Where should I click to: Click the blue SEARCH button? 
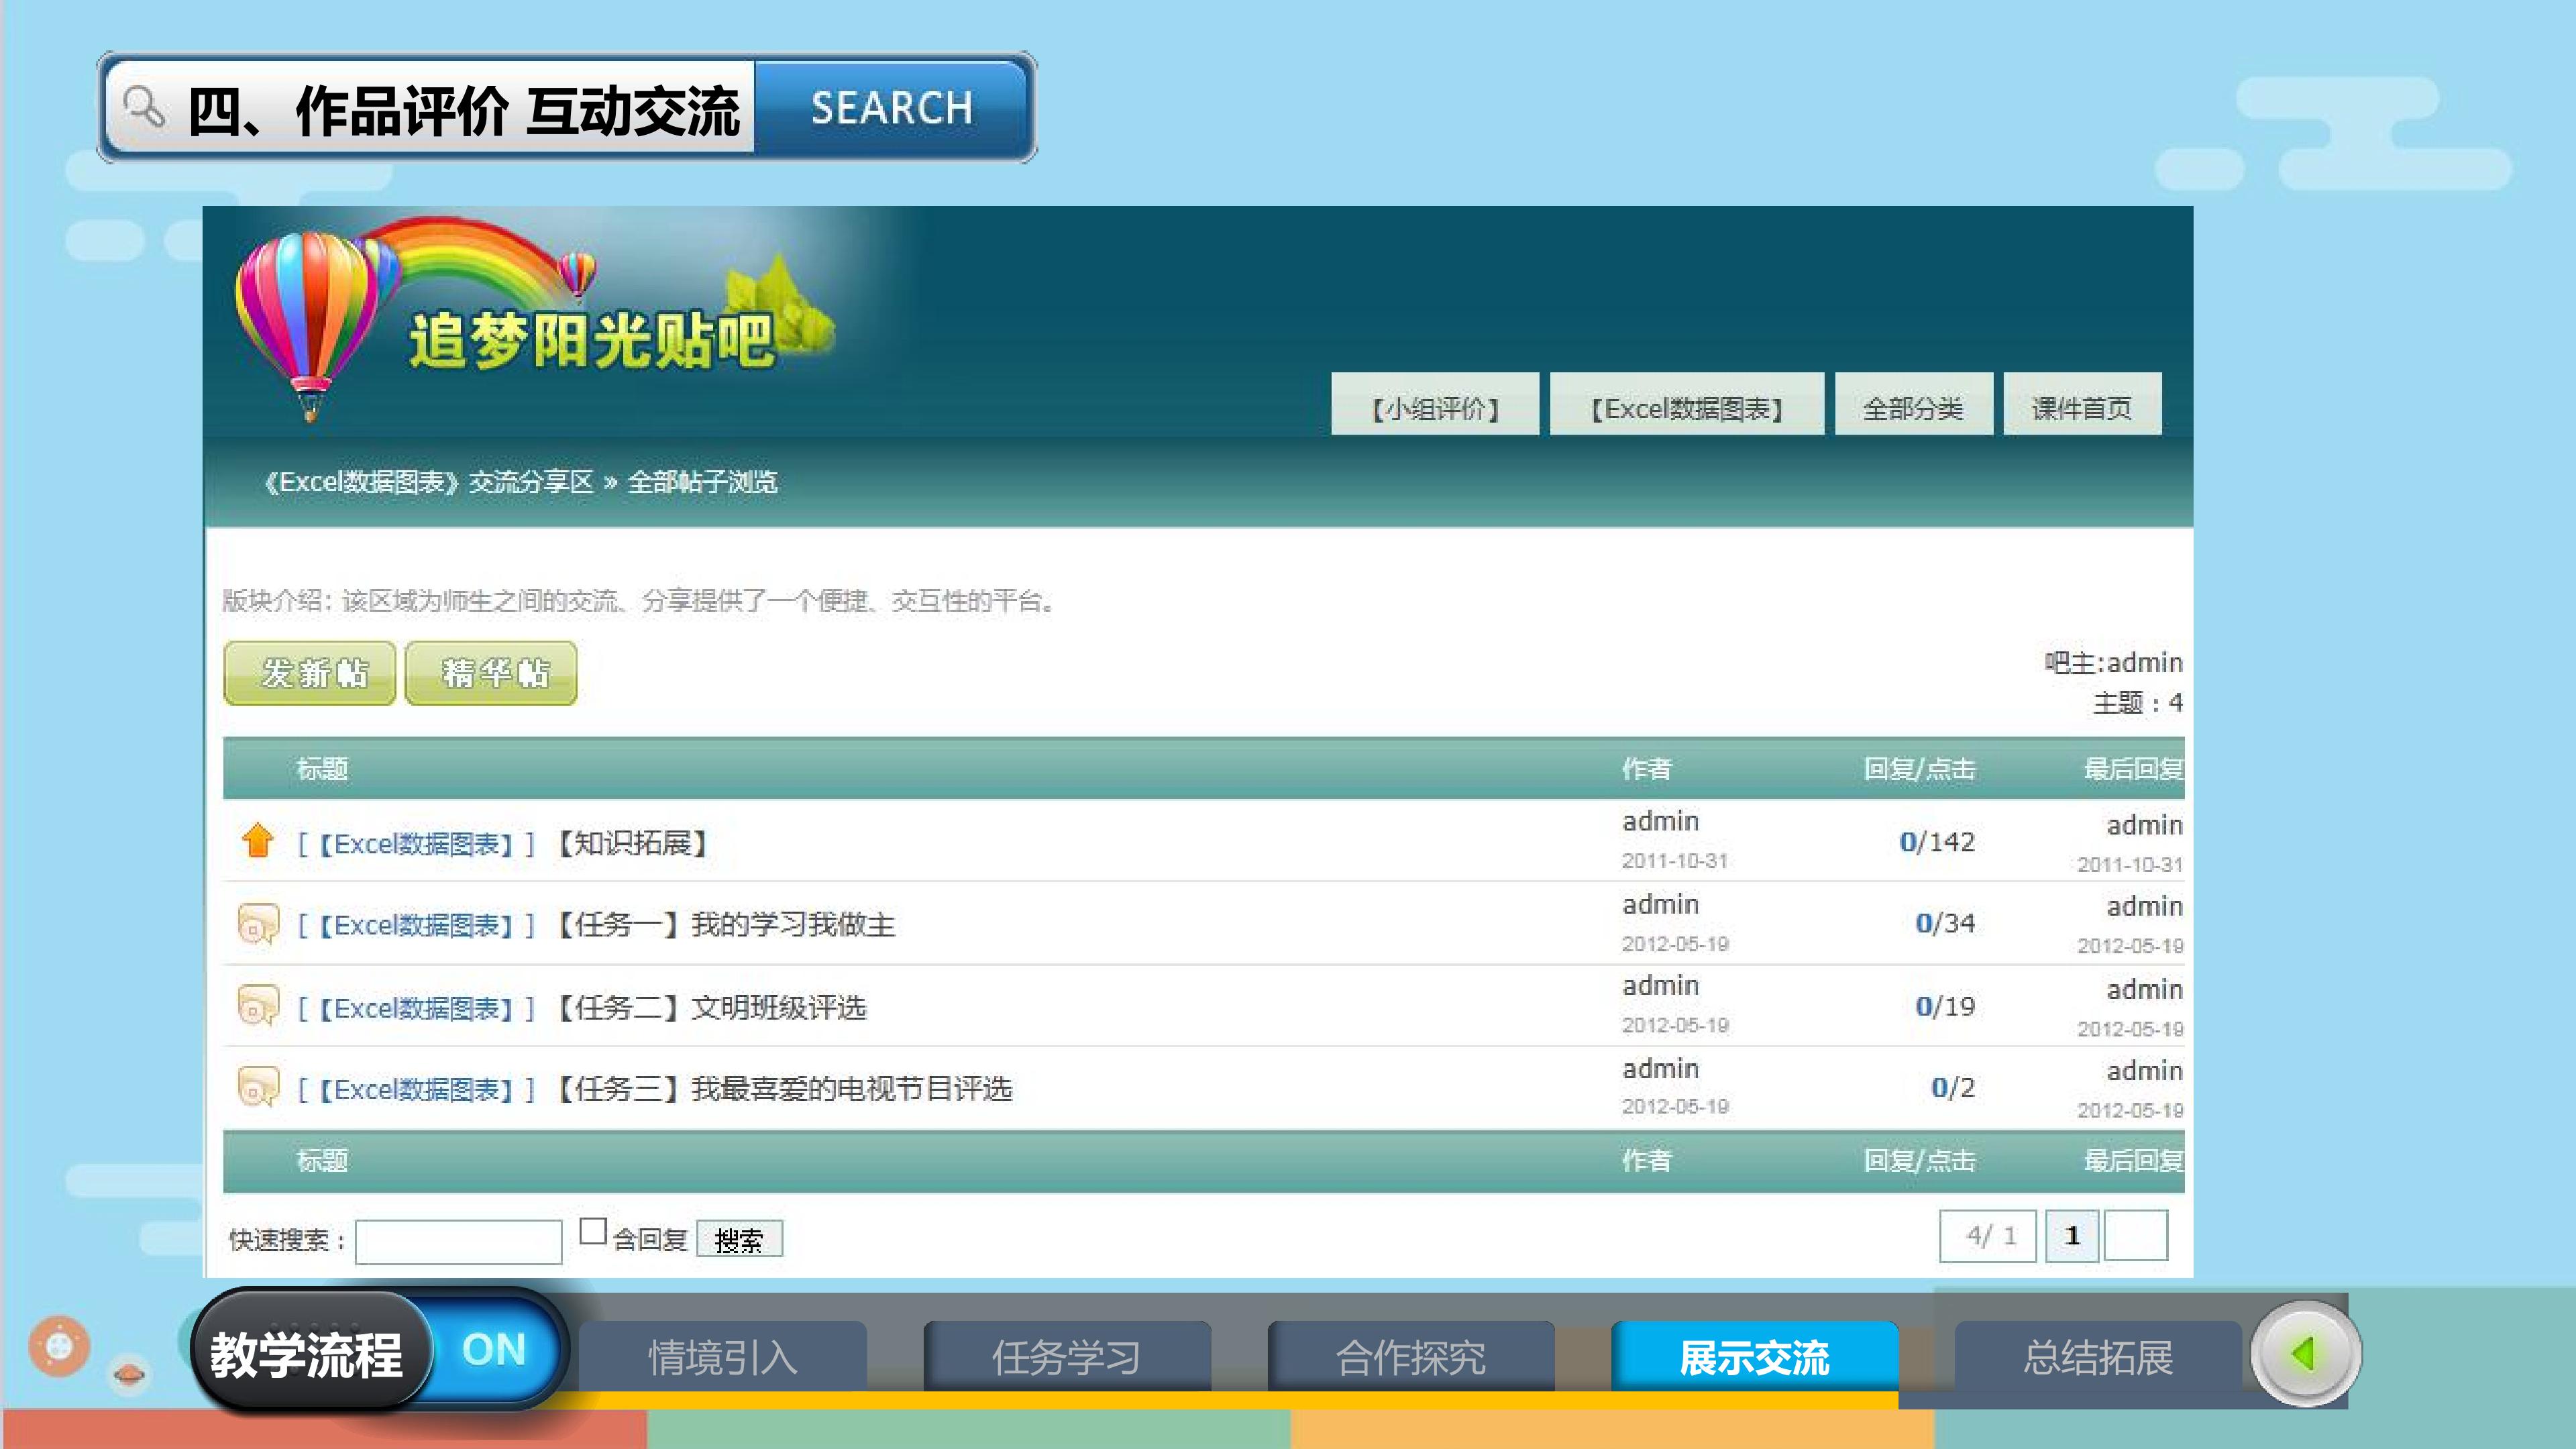tap(891, 107)
